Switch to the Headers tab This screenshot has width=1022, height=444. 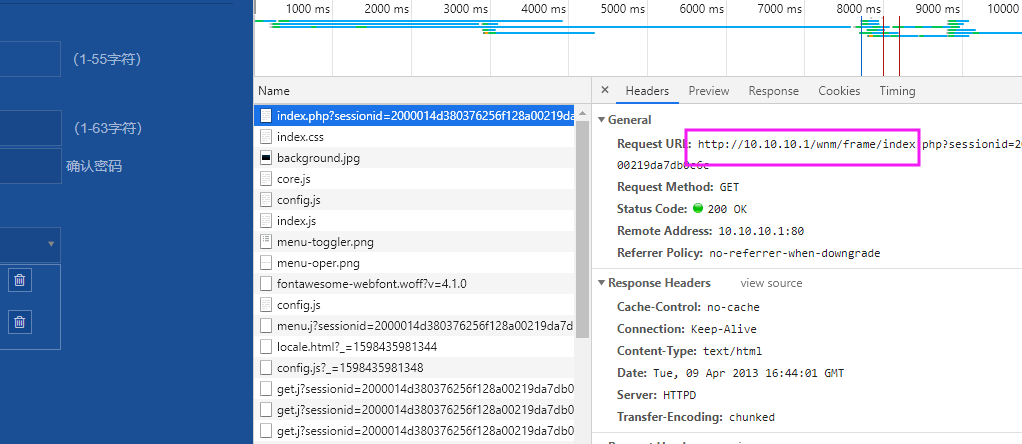point(647,91)
